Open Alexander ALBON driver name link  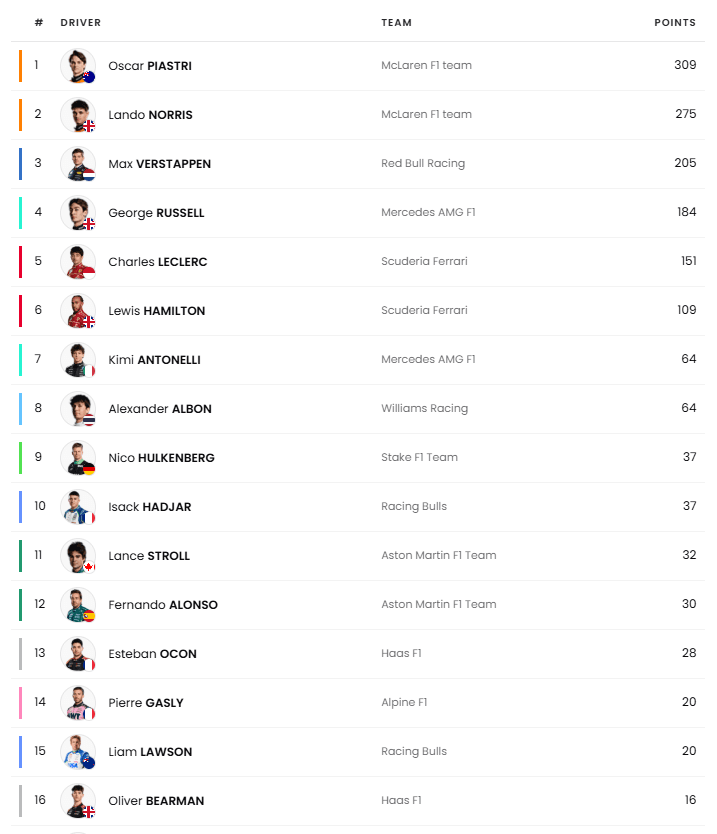(x=160, y=409)
